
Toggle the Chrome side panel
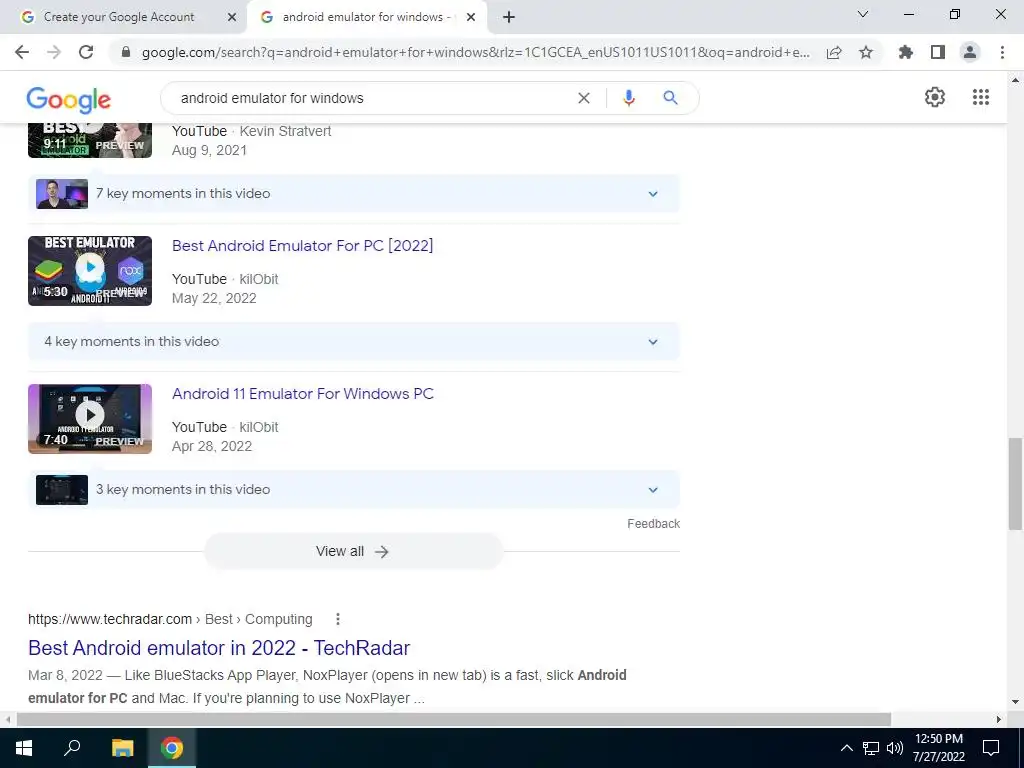point(938,52)
